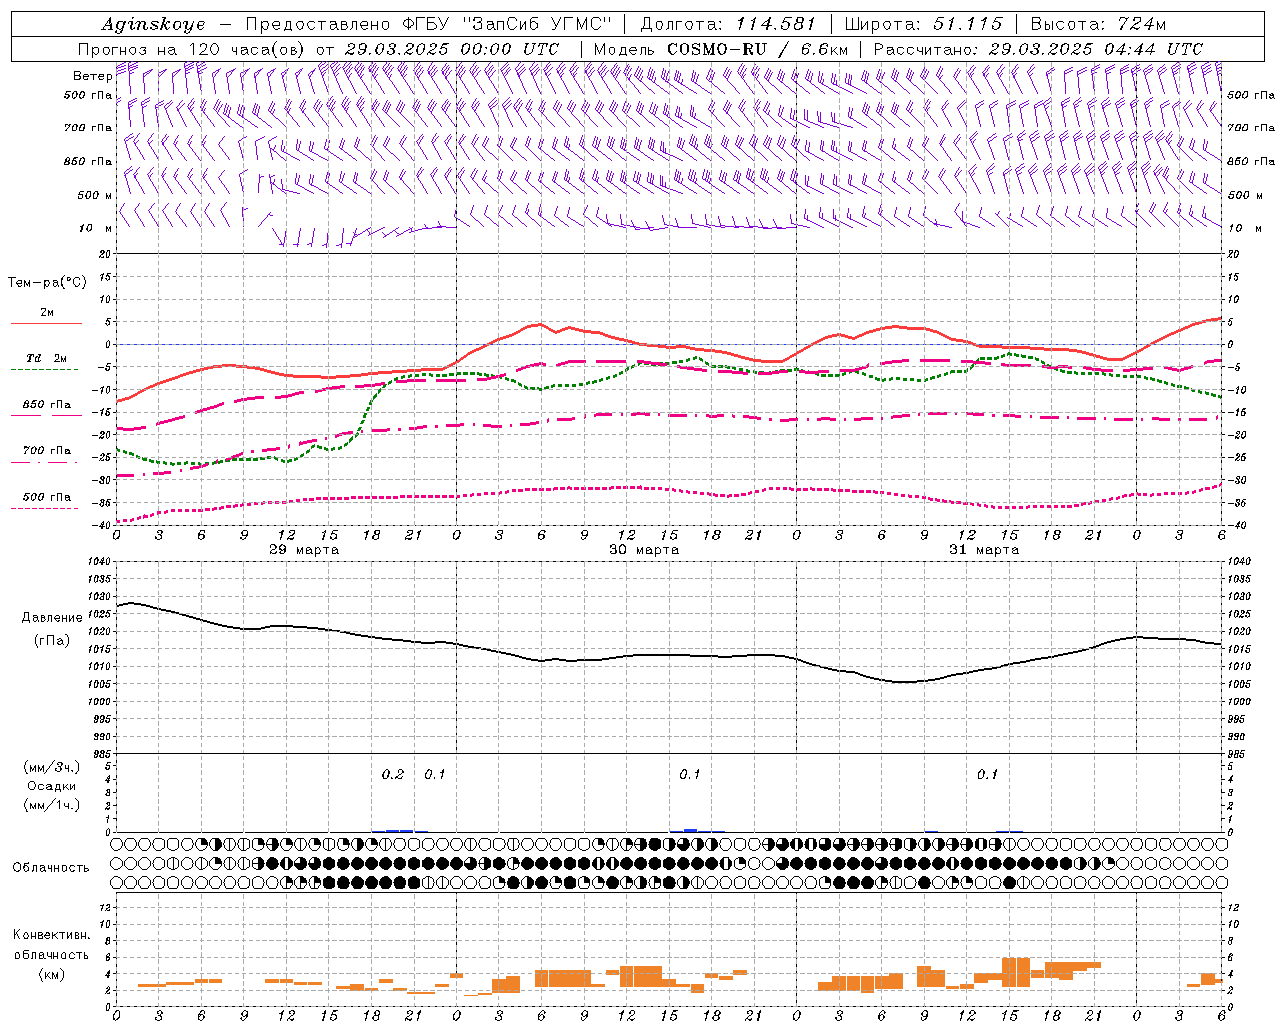1280x1024 pixels.
Task: Click the date label 31 марта
Action: click(x=984, y=550)
